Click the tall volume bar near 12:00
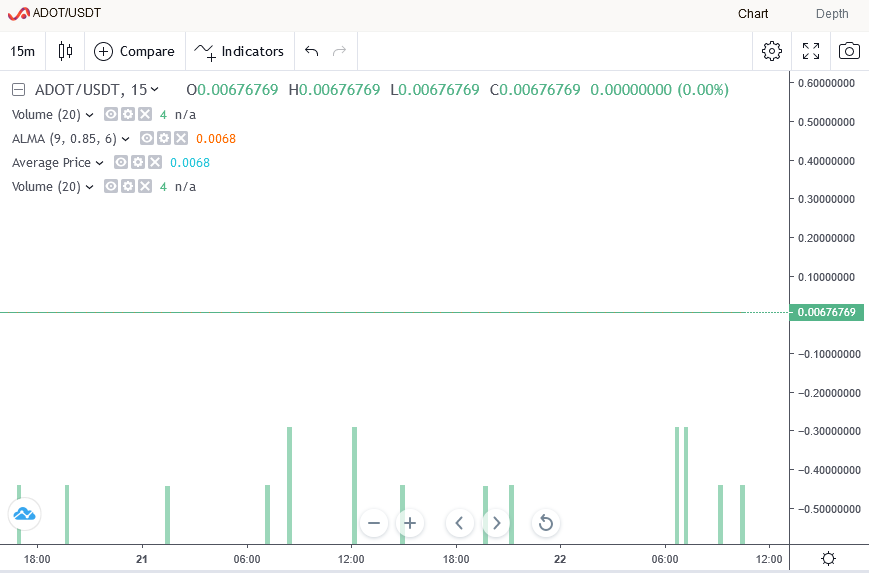 coord(355,485)
